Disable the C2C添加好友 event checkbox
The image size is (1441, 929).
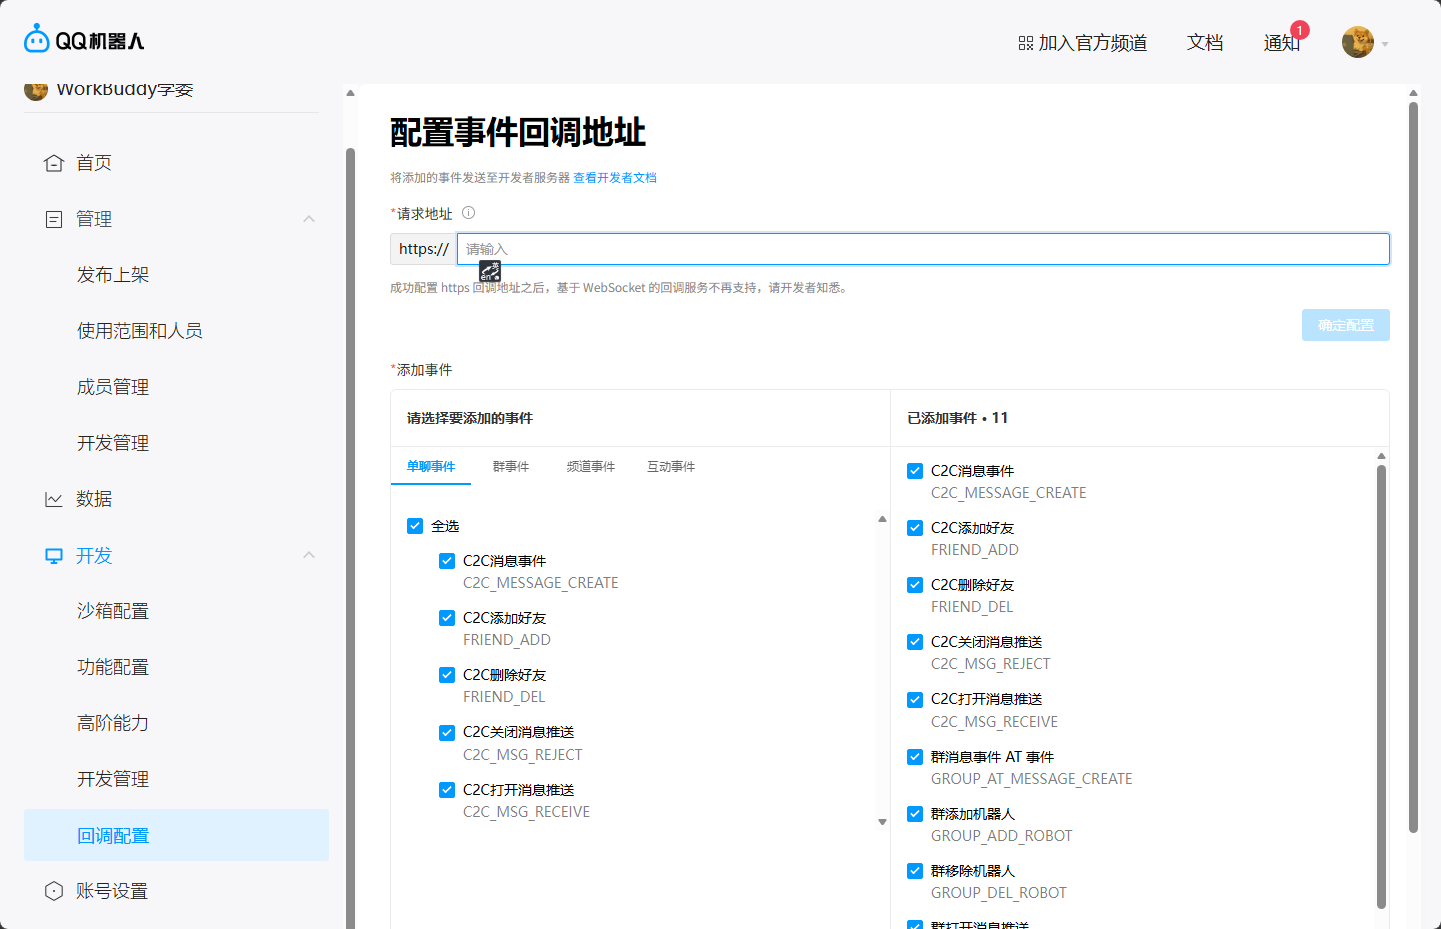[x=446, y=617]
